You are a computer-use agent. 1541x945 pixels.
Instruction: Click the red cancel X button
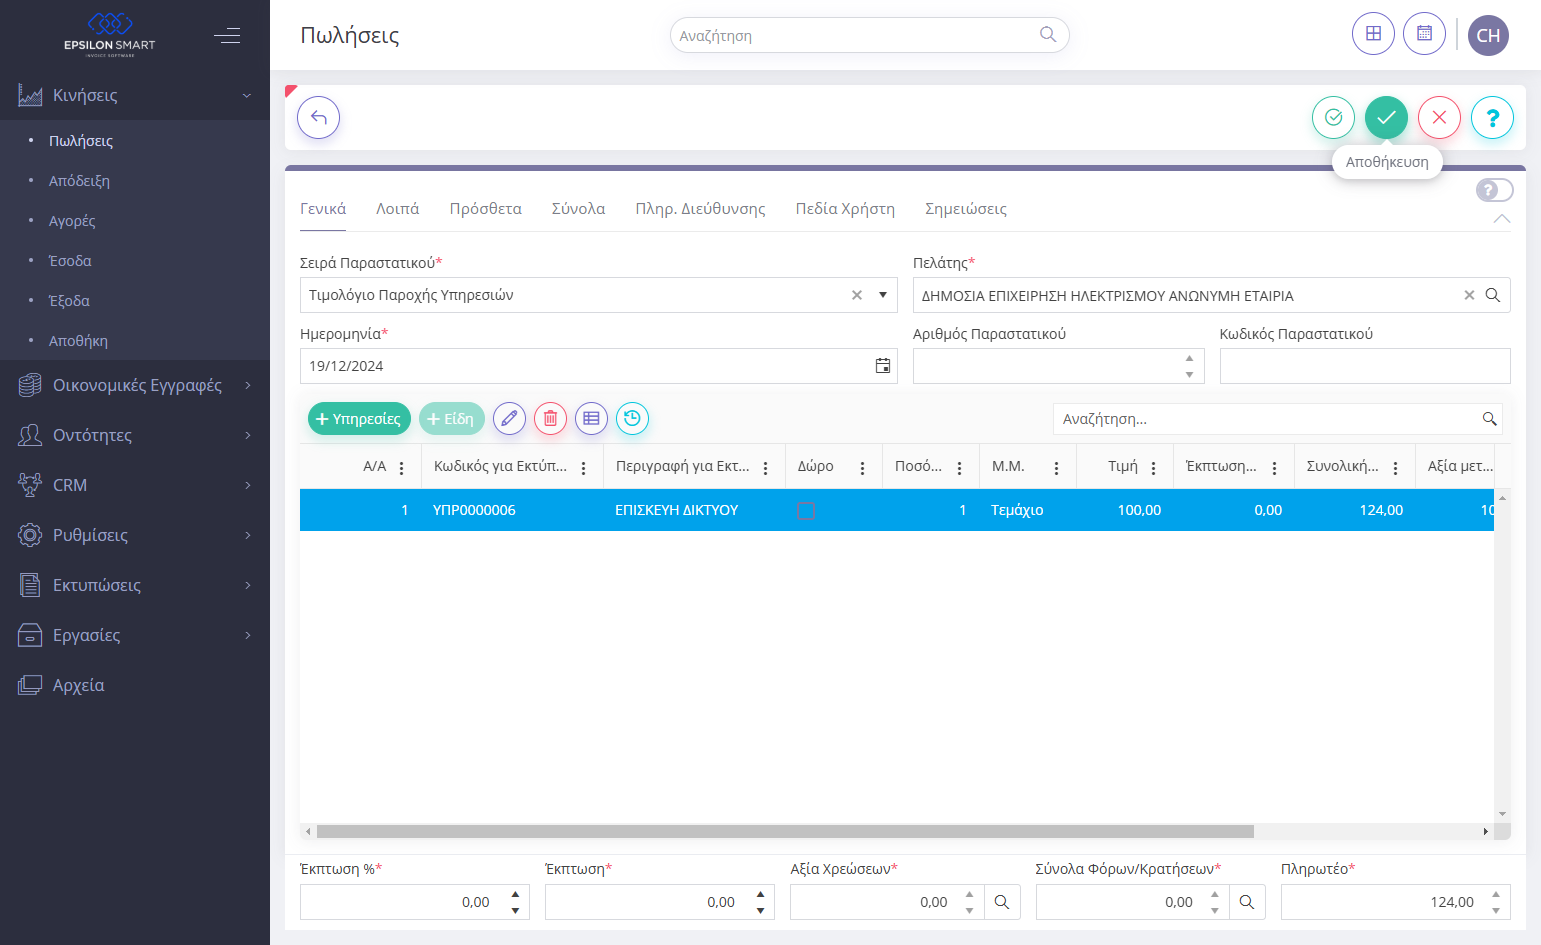(1439, 118)
